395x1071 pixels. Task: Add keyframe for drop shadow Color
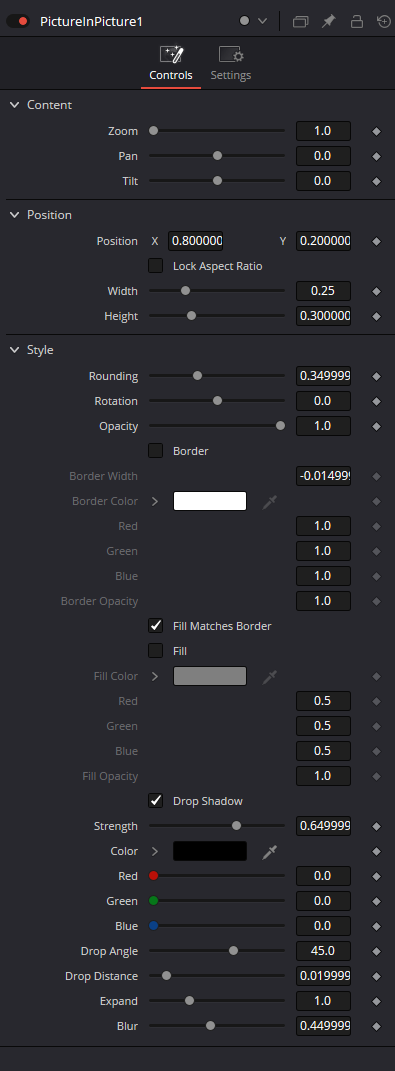[x=376, y=851]
